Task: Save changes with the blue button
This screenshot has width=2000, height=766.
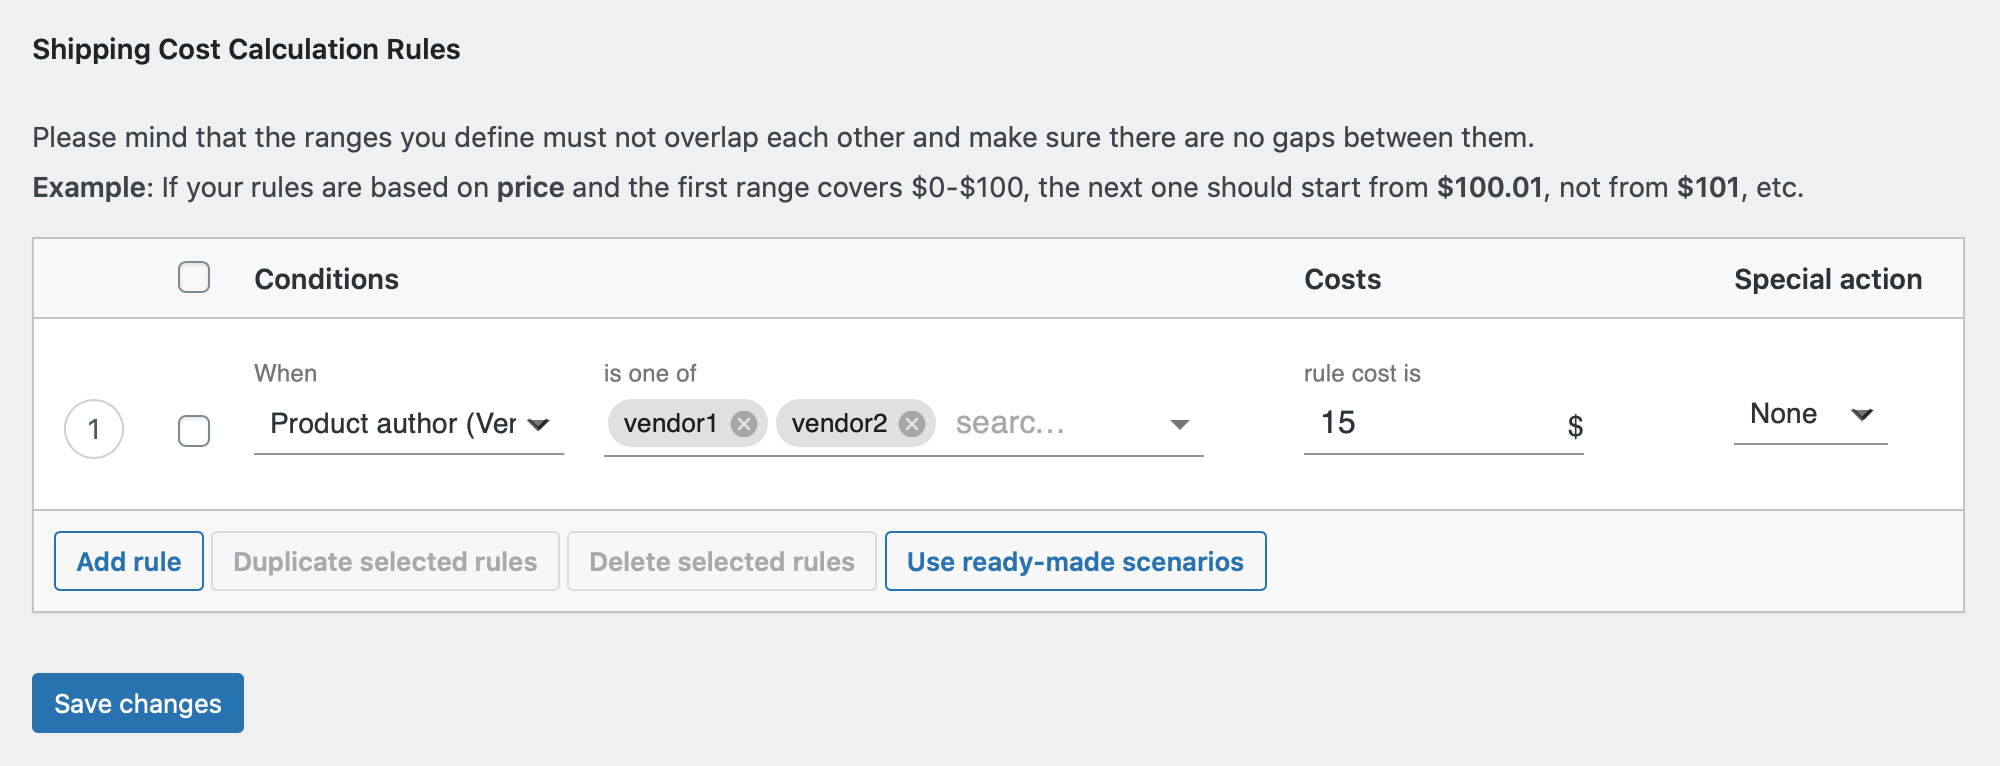Action: (137, 703)
